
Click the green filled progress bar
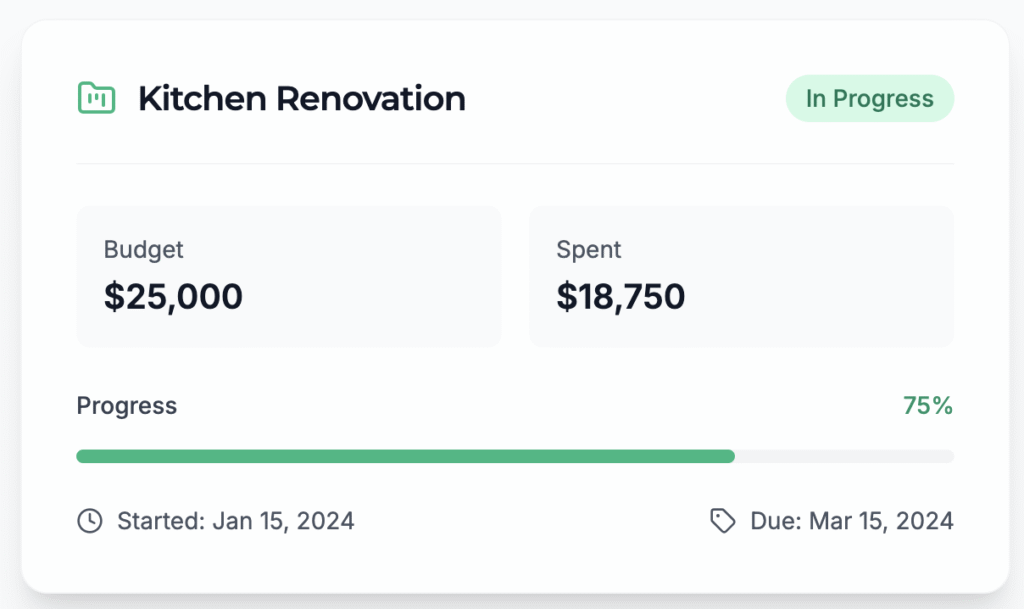click(x=406, y=456)
